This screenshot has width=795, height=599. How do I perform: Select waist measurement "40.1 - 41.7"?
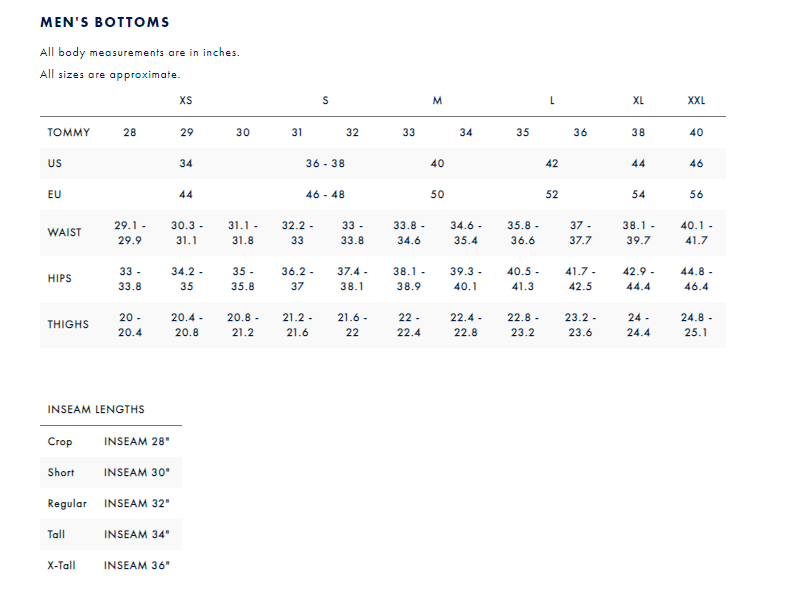(x=696, y=233)
